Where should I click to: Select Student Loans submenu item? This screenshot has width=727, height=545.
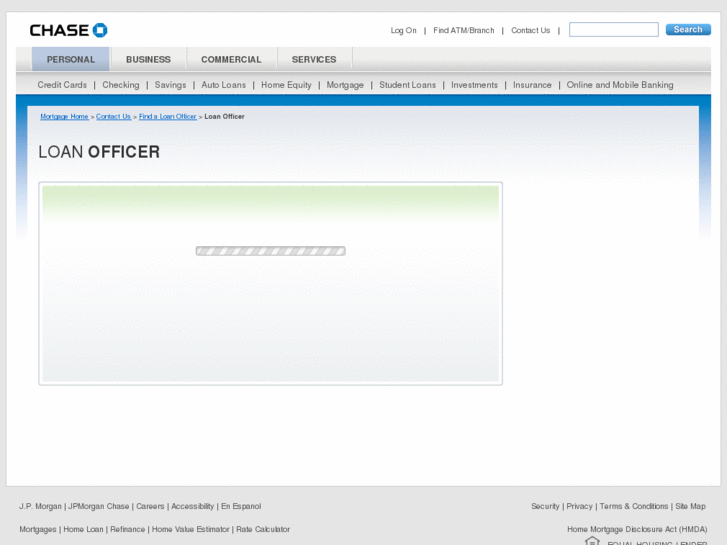click(408, 85)
